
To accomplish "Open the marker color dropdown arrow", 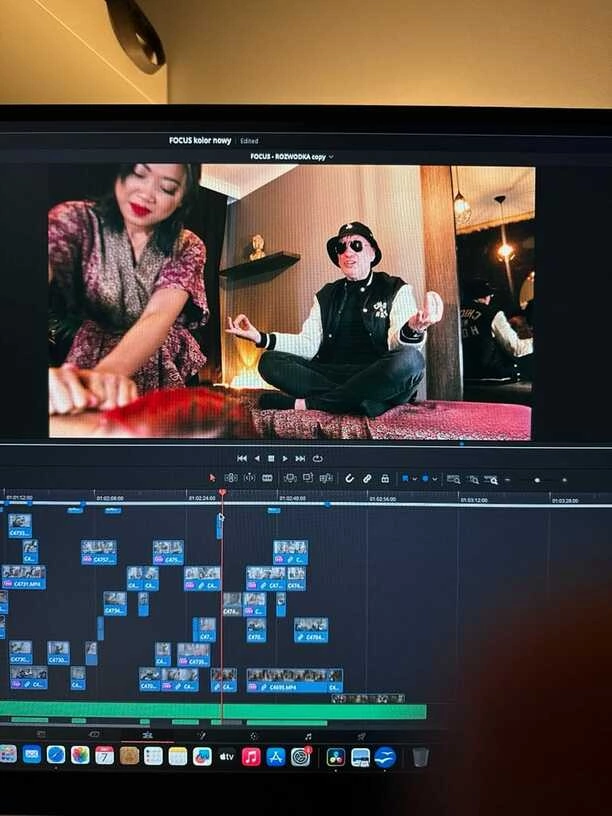I will tap(435, 479).
